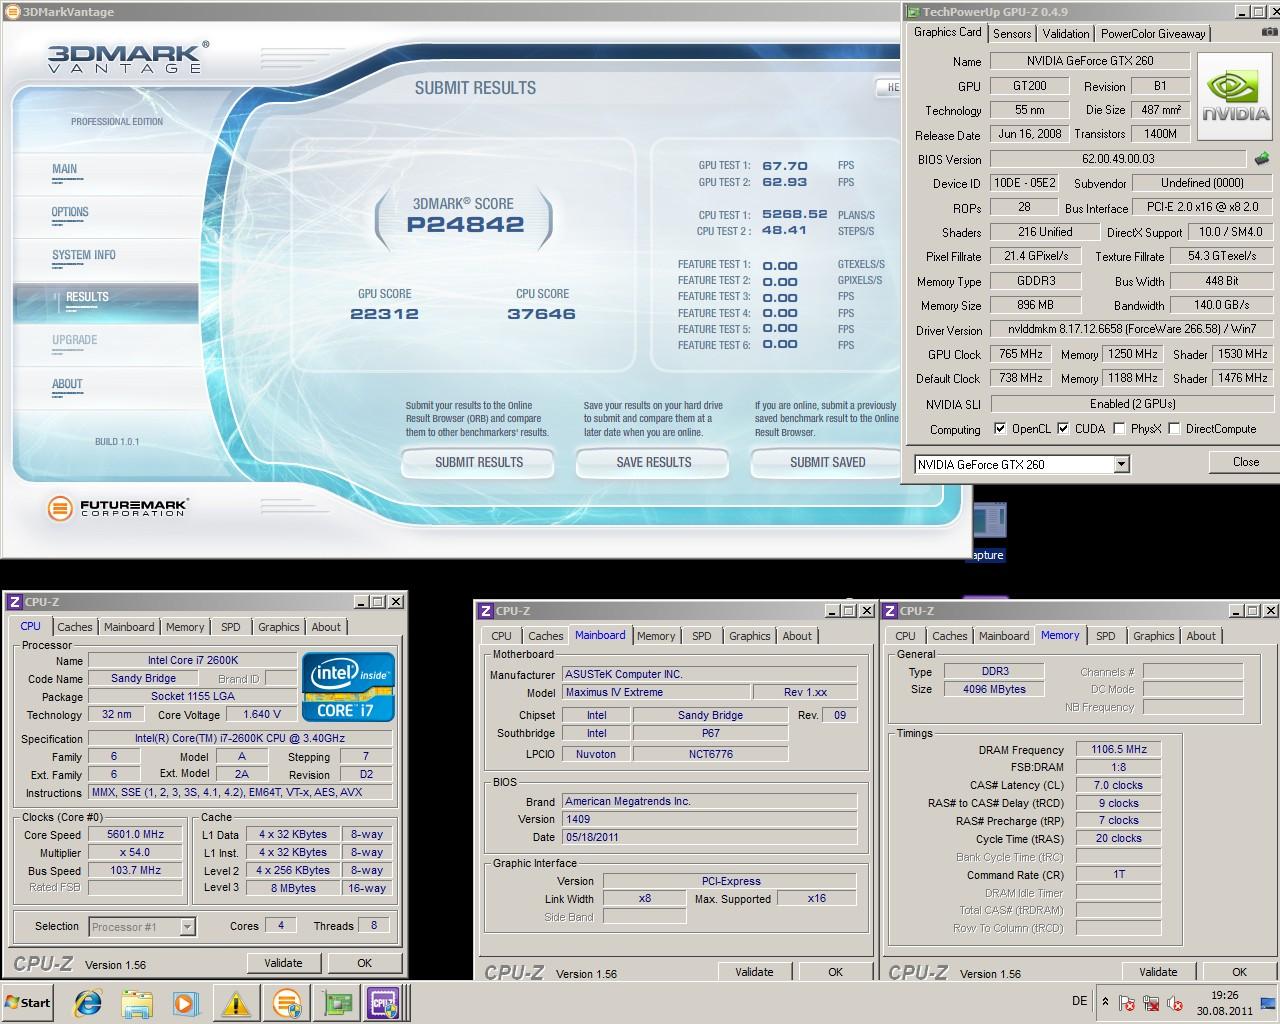Viewport: 1280px width, 1024px height.
Task: Click OK in the CPU-Z Memory window
Action: tap(1239, 972)
